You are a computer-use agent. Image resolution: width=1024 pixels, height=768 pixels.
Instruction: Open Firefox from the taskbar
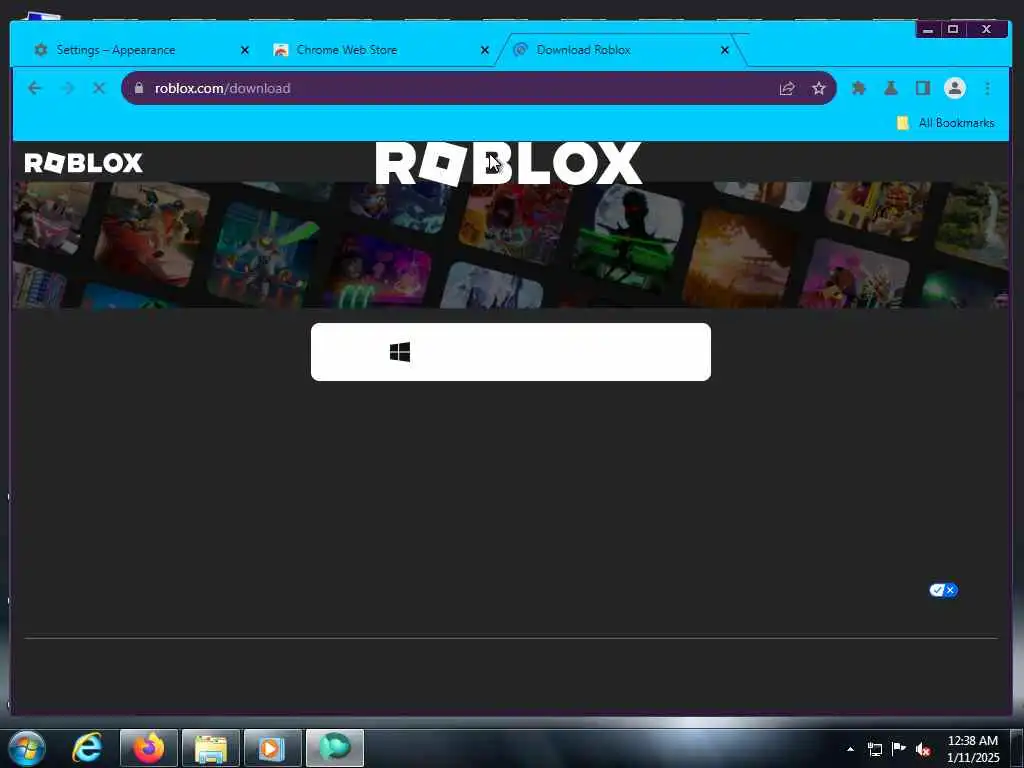[149, 748]
